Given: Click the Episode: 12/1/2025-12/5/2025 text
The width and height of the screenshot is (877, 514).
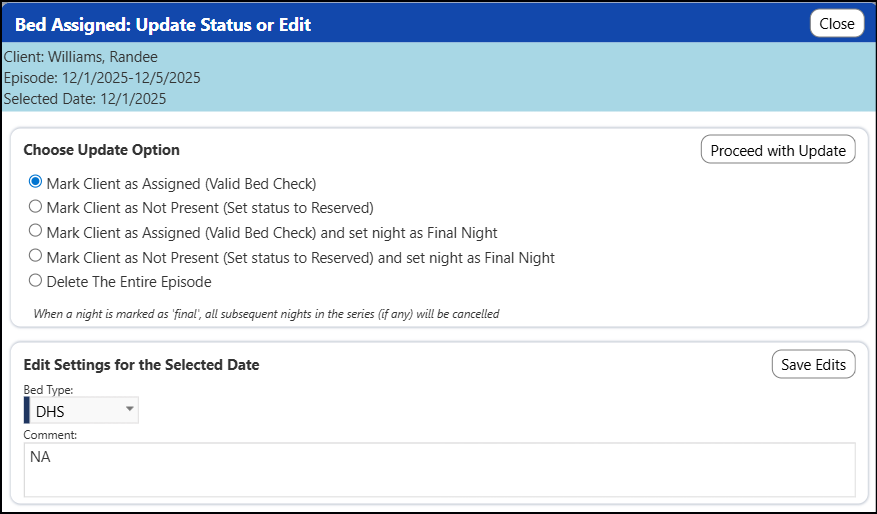Looking at the screenshot, I should (102, 78).
